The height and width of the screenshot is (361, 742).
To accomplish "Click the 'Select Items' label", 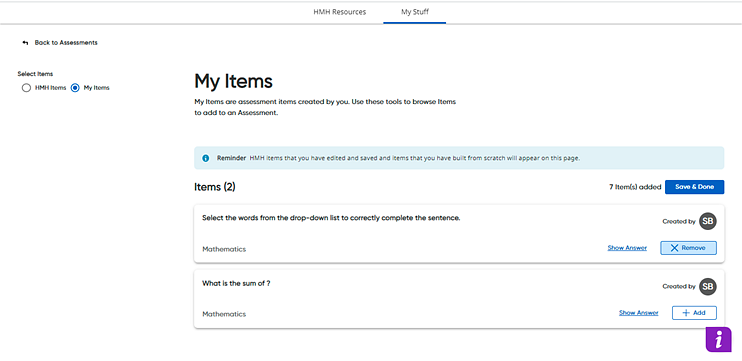I will click(x=35, y=74).
